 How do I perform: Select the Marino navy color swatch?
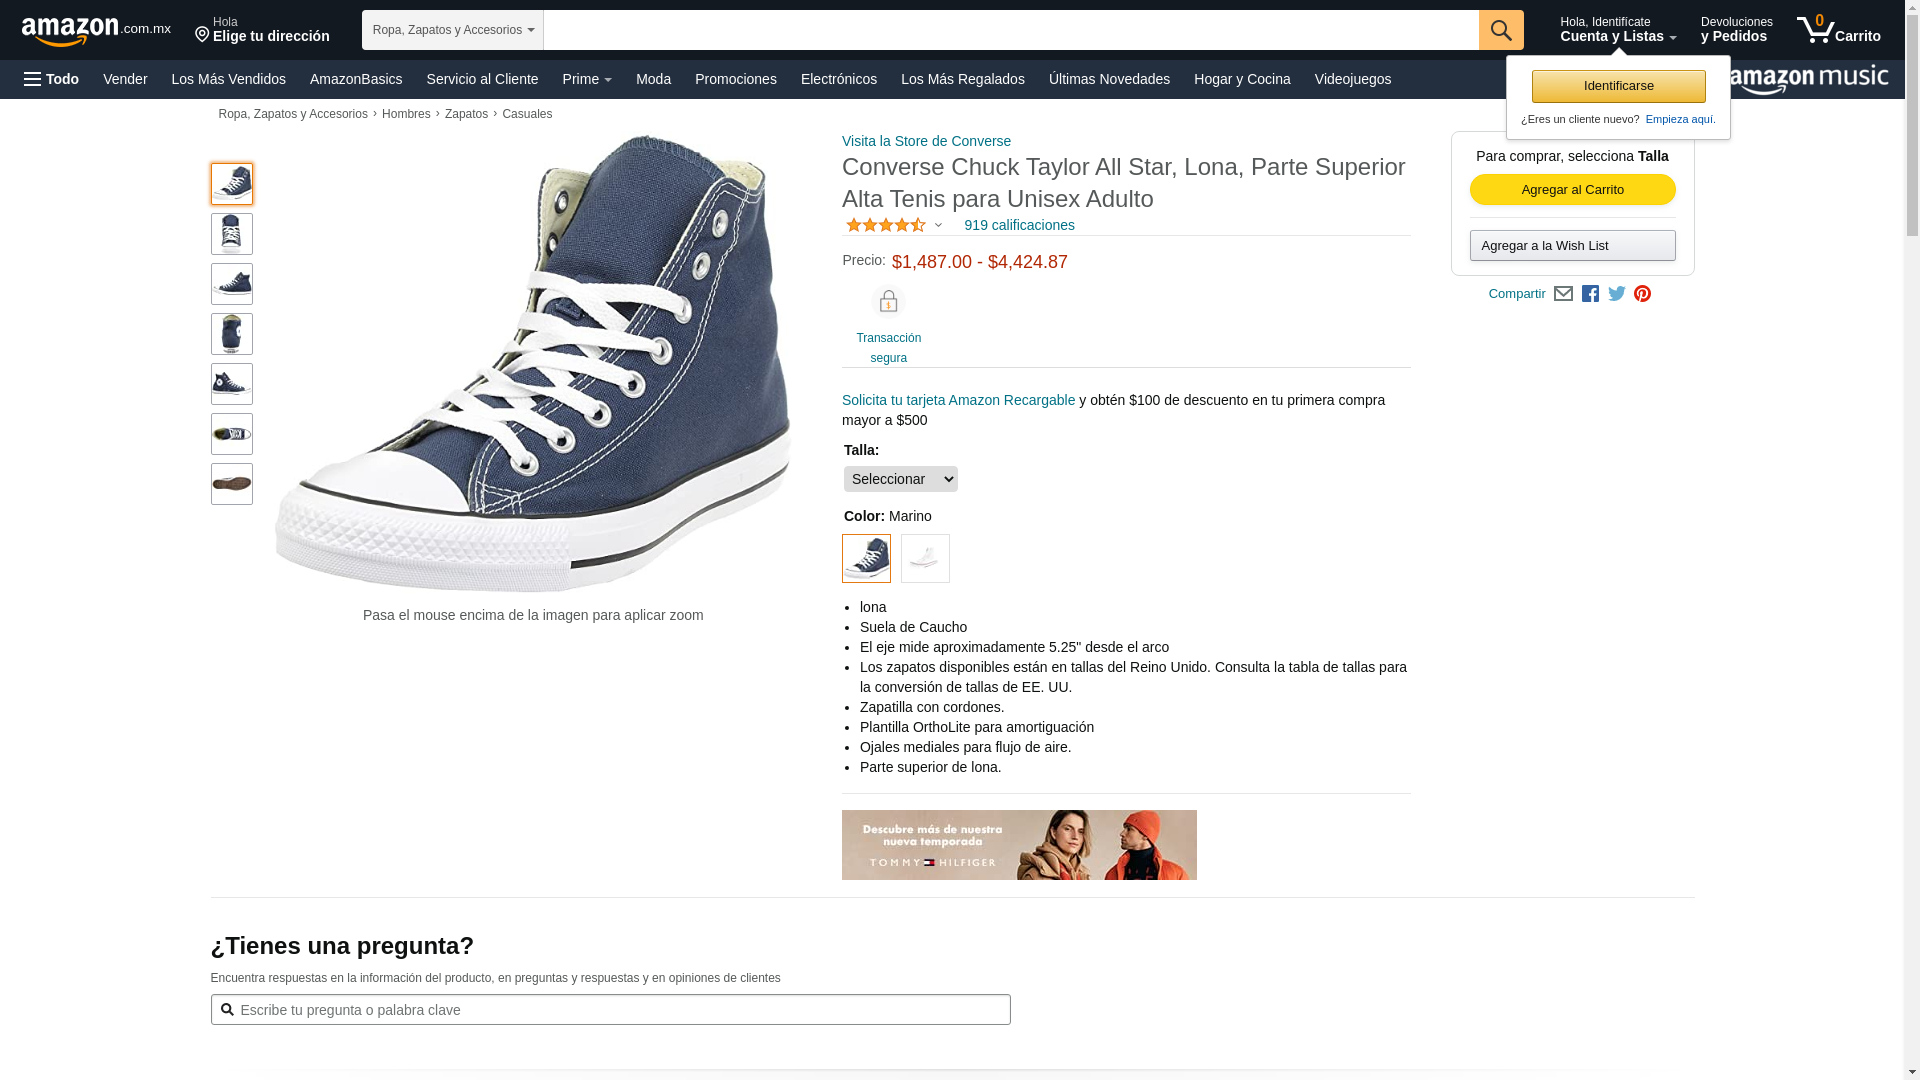point(866,558)
